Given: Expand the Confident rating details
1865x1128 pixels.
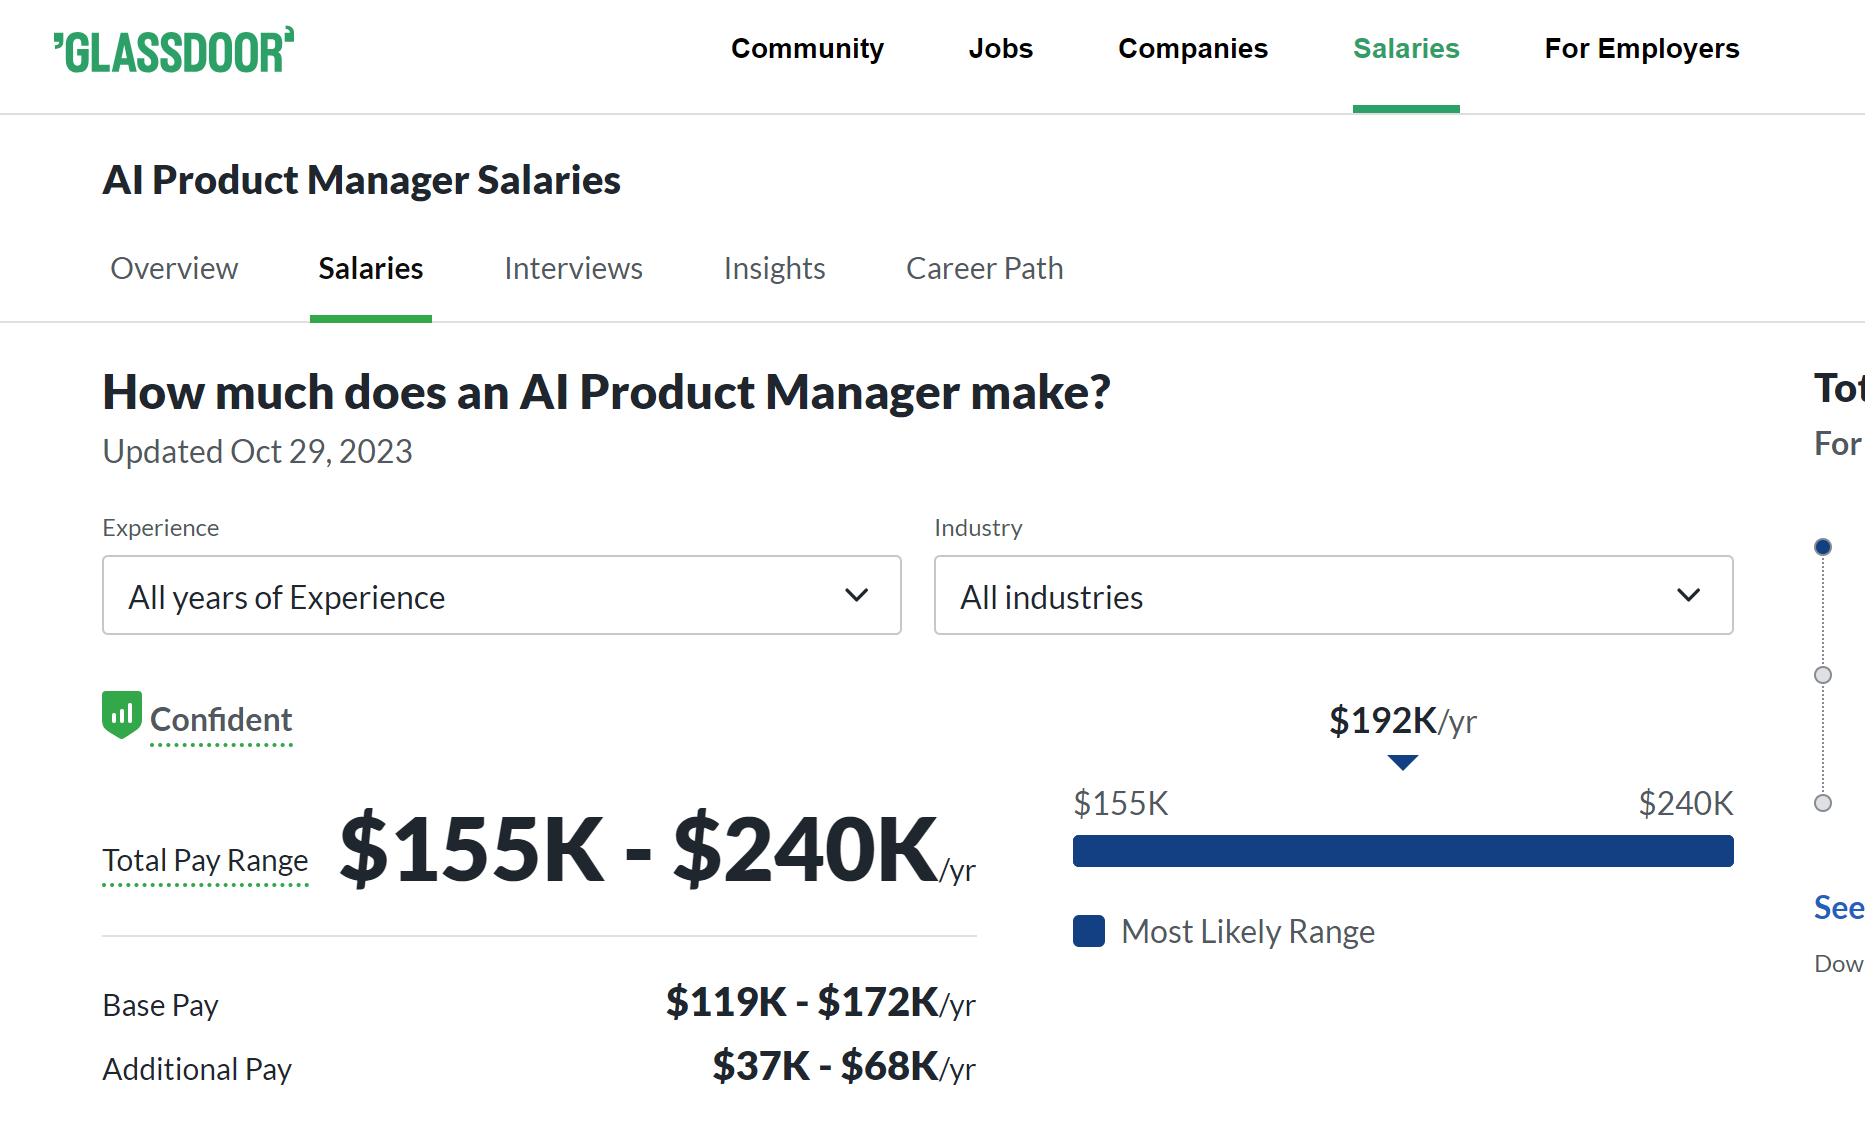Looking at the screenshot, I should pos(221,719).
